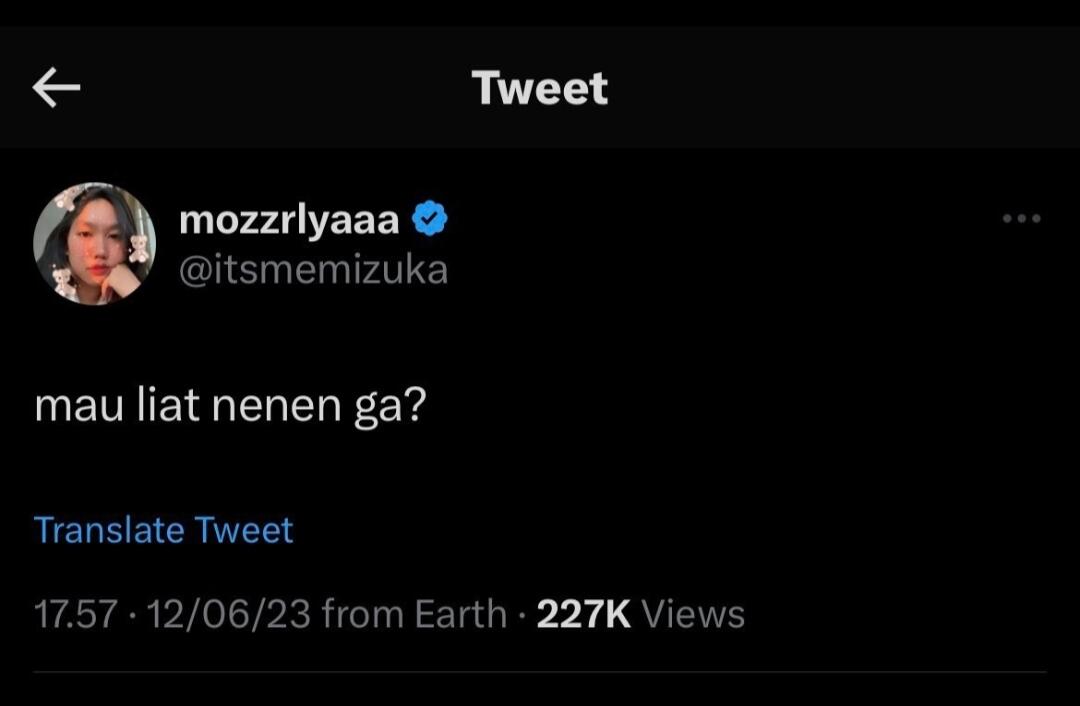Click the "Tweet" header title
Viewport: 1080px width, 706px height.
[540, 88]
